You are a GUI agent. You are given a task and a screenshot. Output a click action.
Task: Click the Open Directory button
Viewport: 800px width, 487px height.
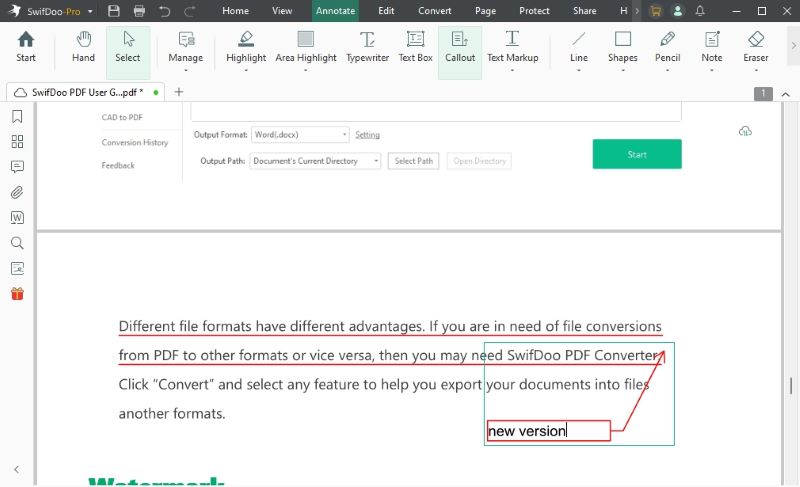click(479, 161)
